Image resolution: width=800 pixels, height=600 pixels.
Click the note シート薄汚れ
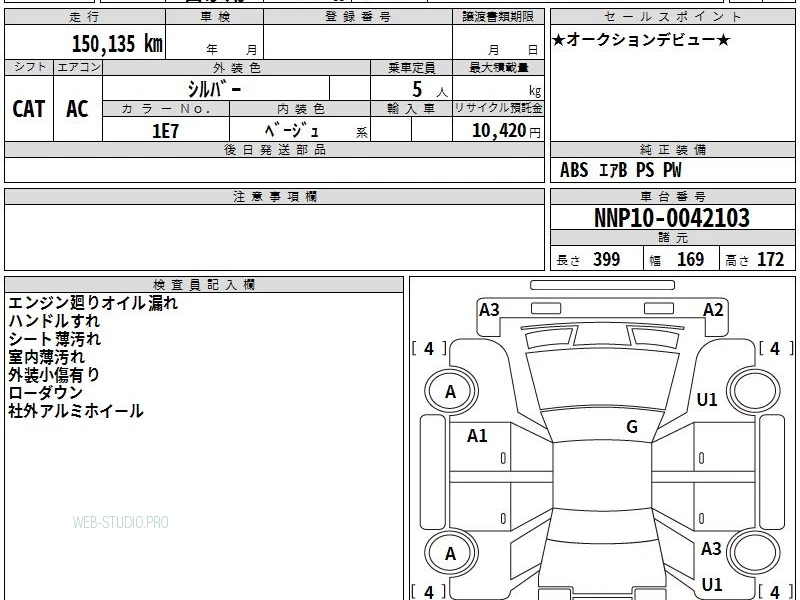pyautogui.click(x=55, y=339)
